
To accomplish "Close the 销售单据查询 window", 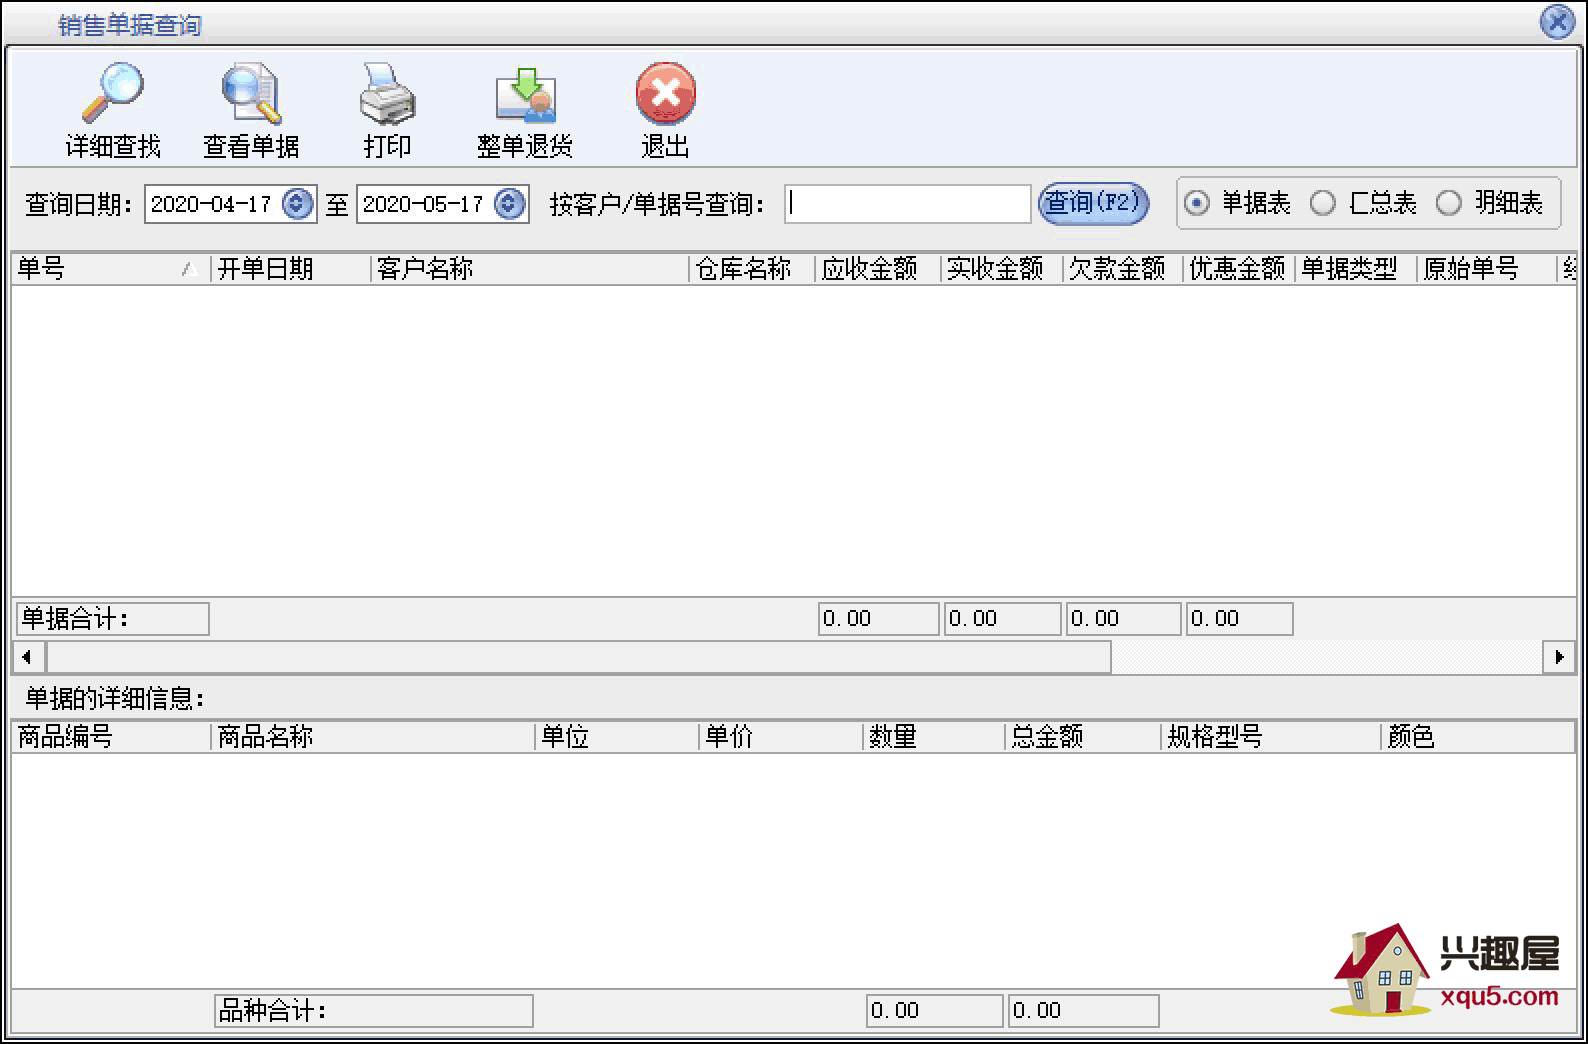I will click(1556, 21).
